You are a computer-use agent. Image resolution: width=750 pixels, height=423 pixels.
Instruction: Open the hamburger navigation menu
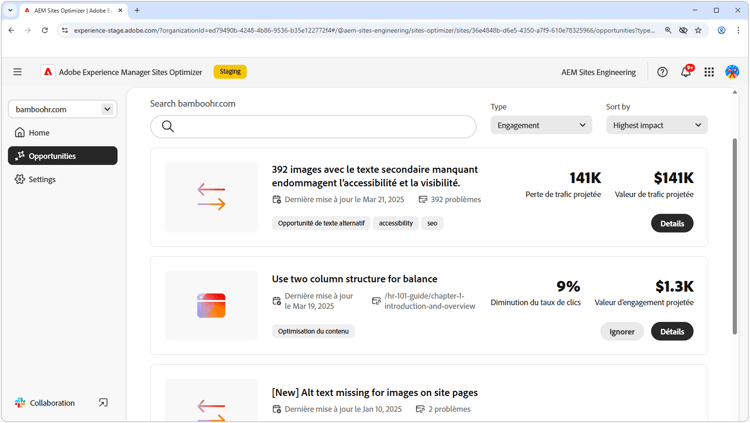point(17,72)
